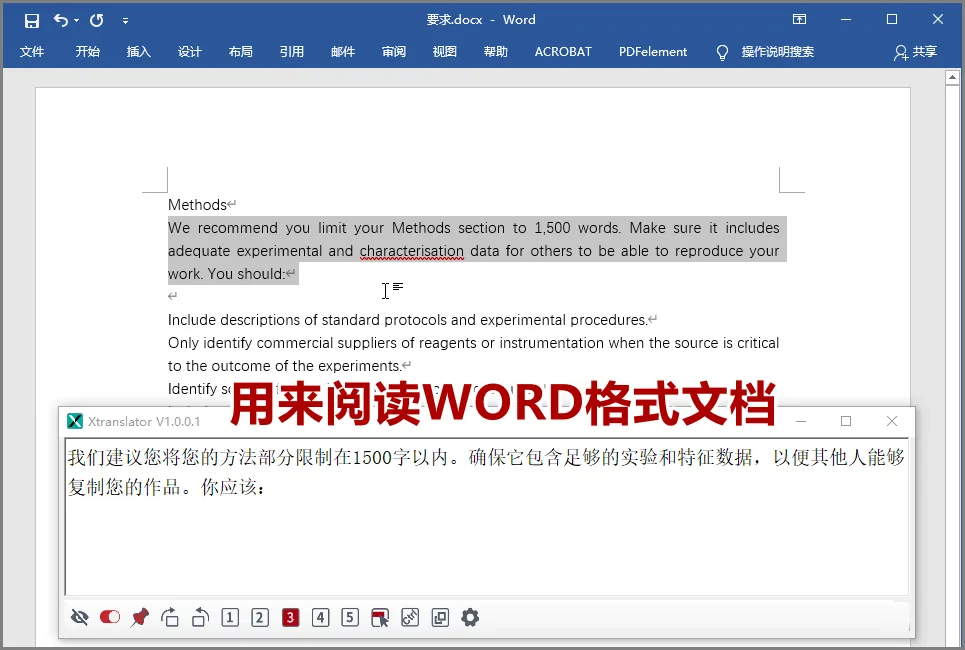This screenshot has height=650, width=965.
Task: Click the selected text 'work. You should:'
Action: point(226,274)
